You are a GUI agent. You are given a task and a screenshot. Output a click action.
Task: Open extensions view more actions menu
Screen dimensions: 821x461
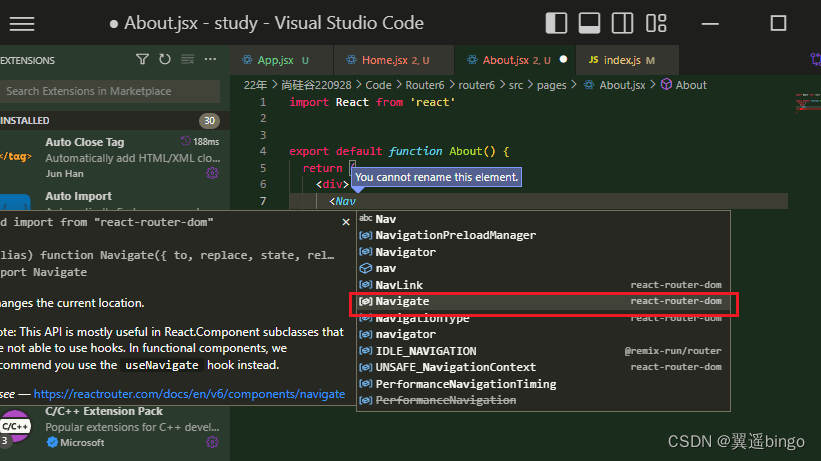click(x=210, y=59)
